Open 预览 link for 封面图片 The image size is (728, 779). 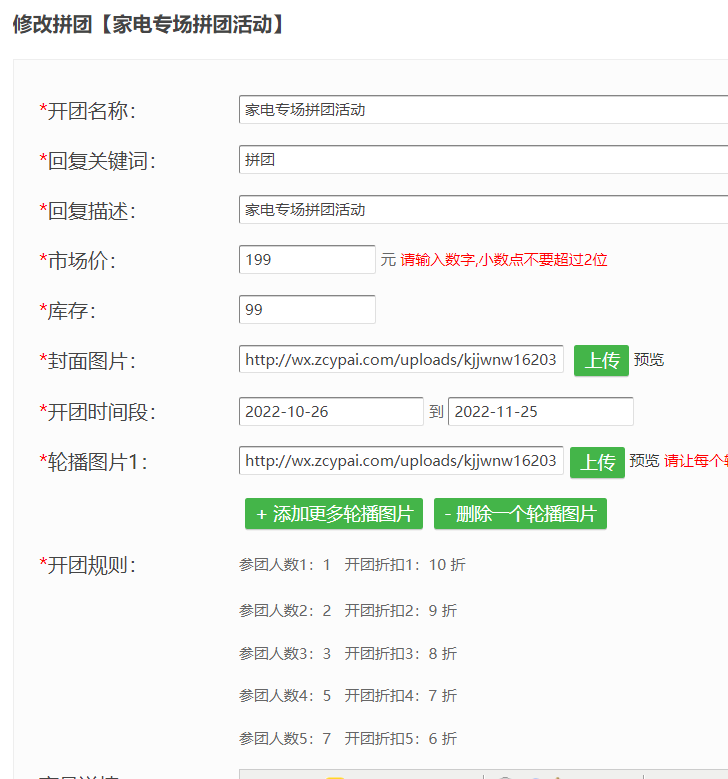(649, 360)
